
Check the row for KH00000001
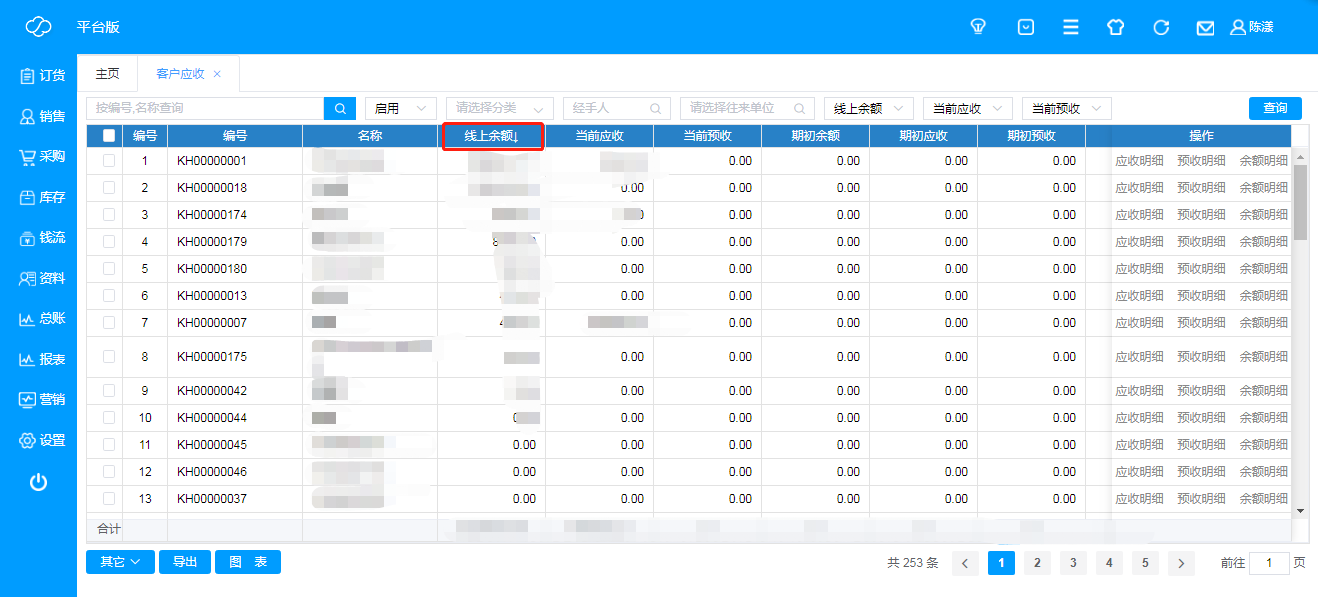coord(109,160)
